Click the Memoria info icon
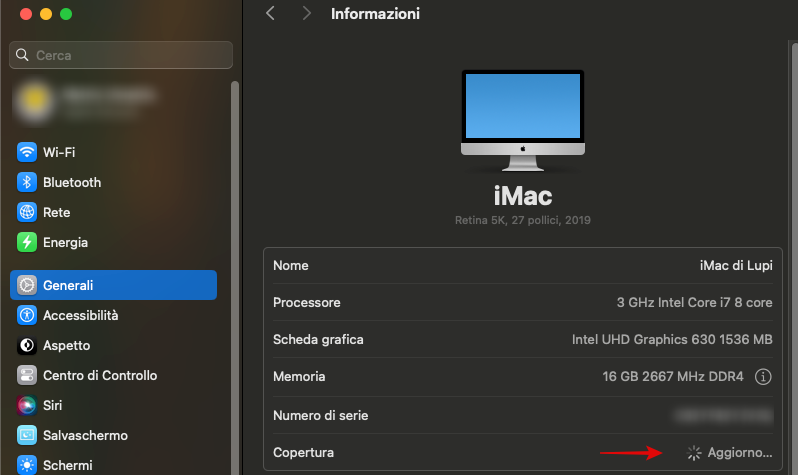The image size is (798, 475). [763, 377]
